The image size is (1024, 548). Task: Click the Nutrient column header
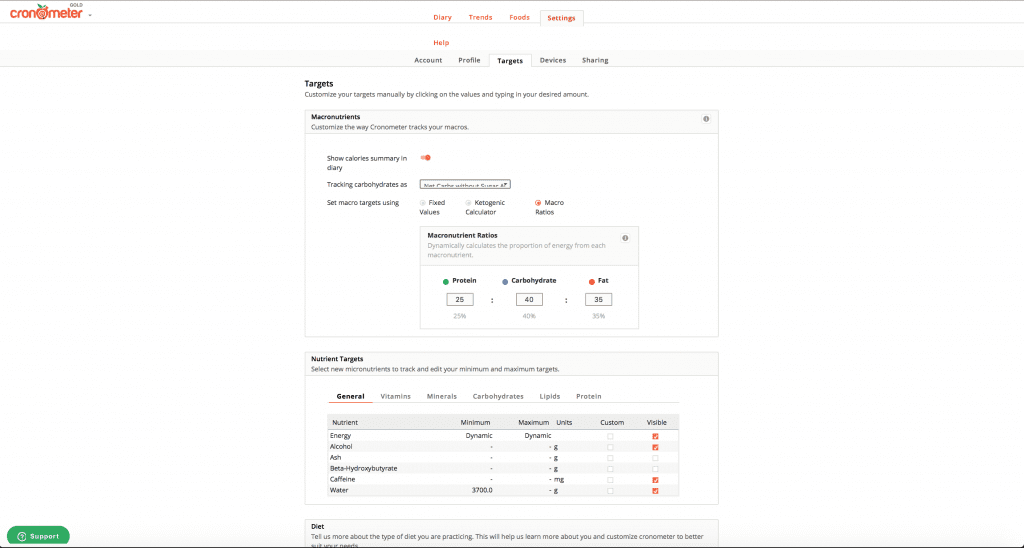click(345, 423)
